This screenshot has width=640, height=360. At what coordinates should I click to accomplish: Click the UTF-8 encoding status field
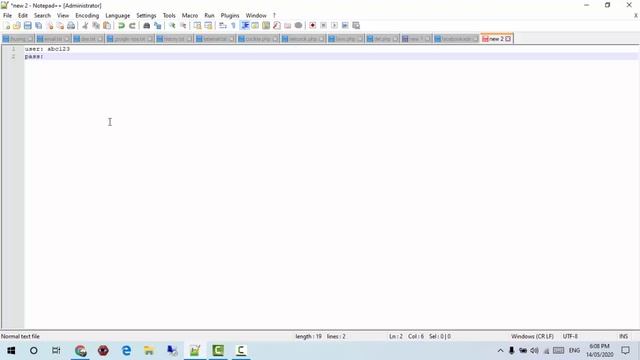570,336
